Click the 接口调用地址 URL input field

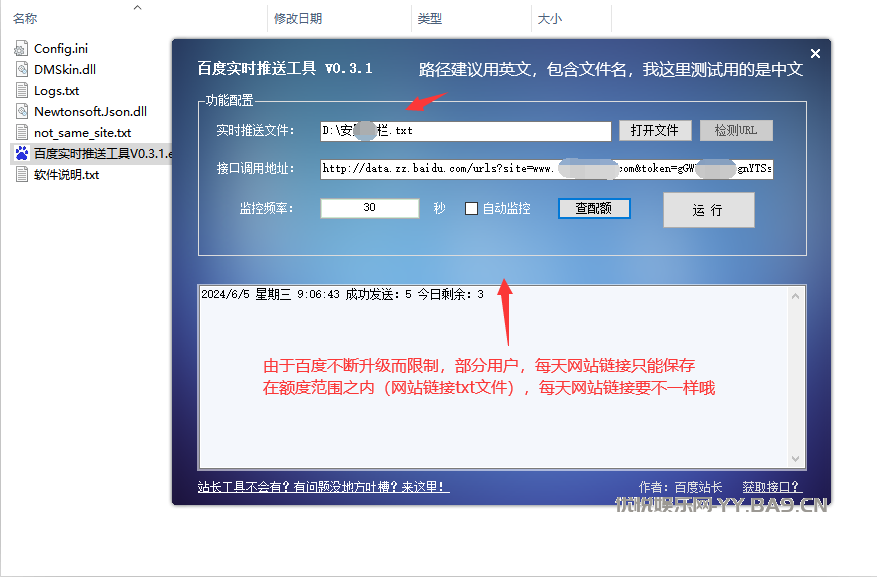point(546,169)
